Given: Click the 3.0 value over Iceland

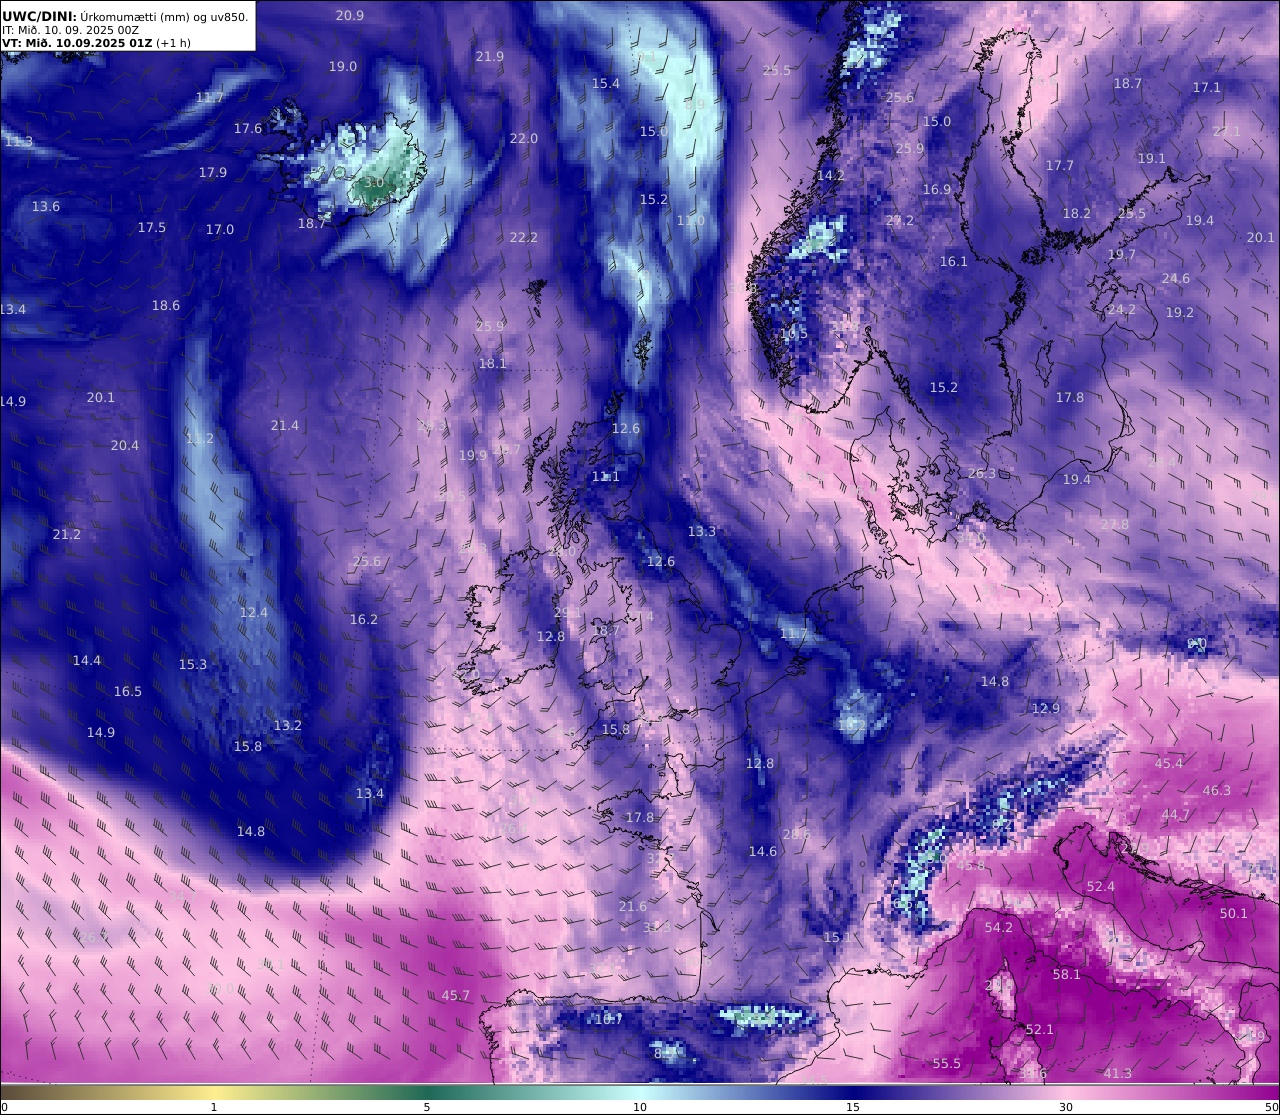Looking at the screenshot, I should (x=375, y=183).
